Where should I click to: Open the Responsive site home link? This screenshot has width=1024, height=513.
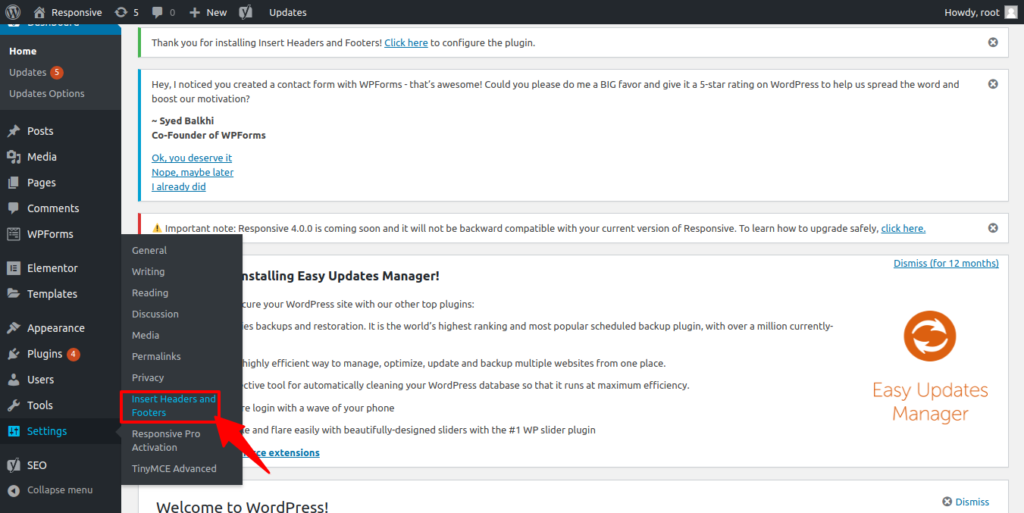coord(67,12)
